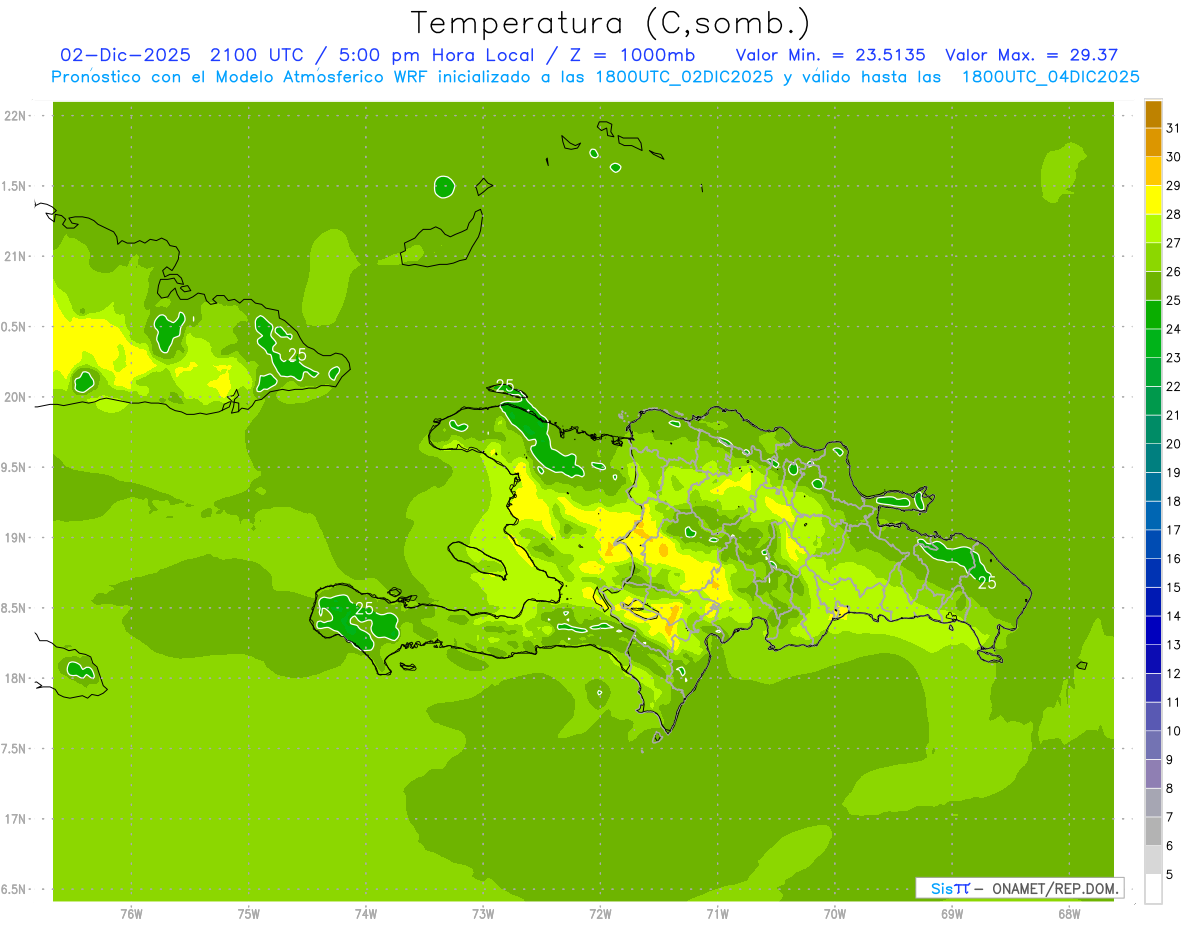Click the date text "02-Dic-2025"
The height and width of the screenshot is (927, 1200).
[x=125, y=55]
